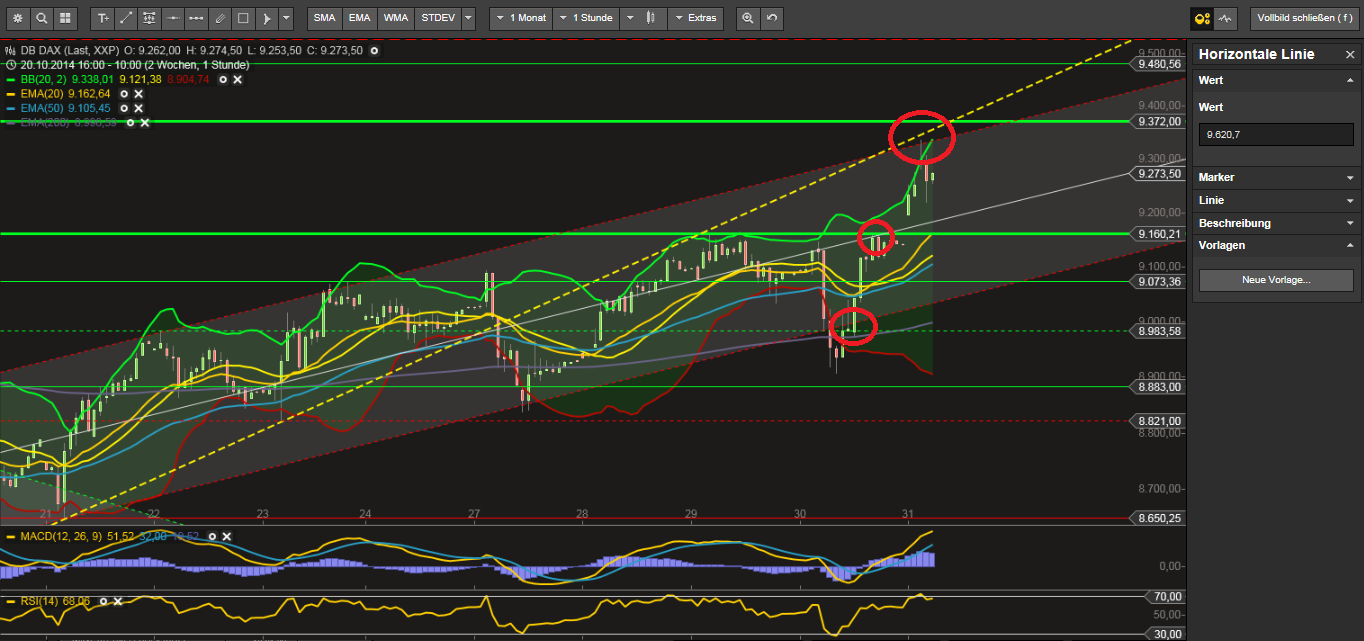Screen dimensions: 1364x641
Task: Click the current price 9.273,50 label
Action: coord(1160,173)
